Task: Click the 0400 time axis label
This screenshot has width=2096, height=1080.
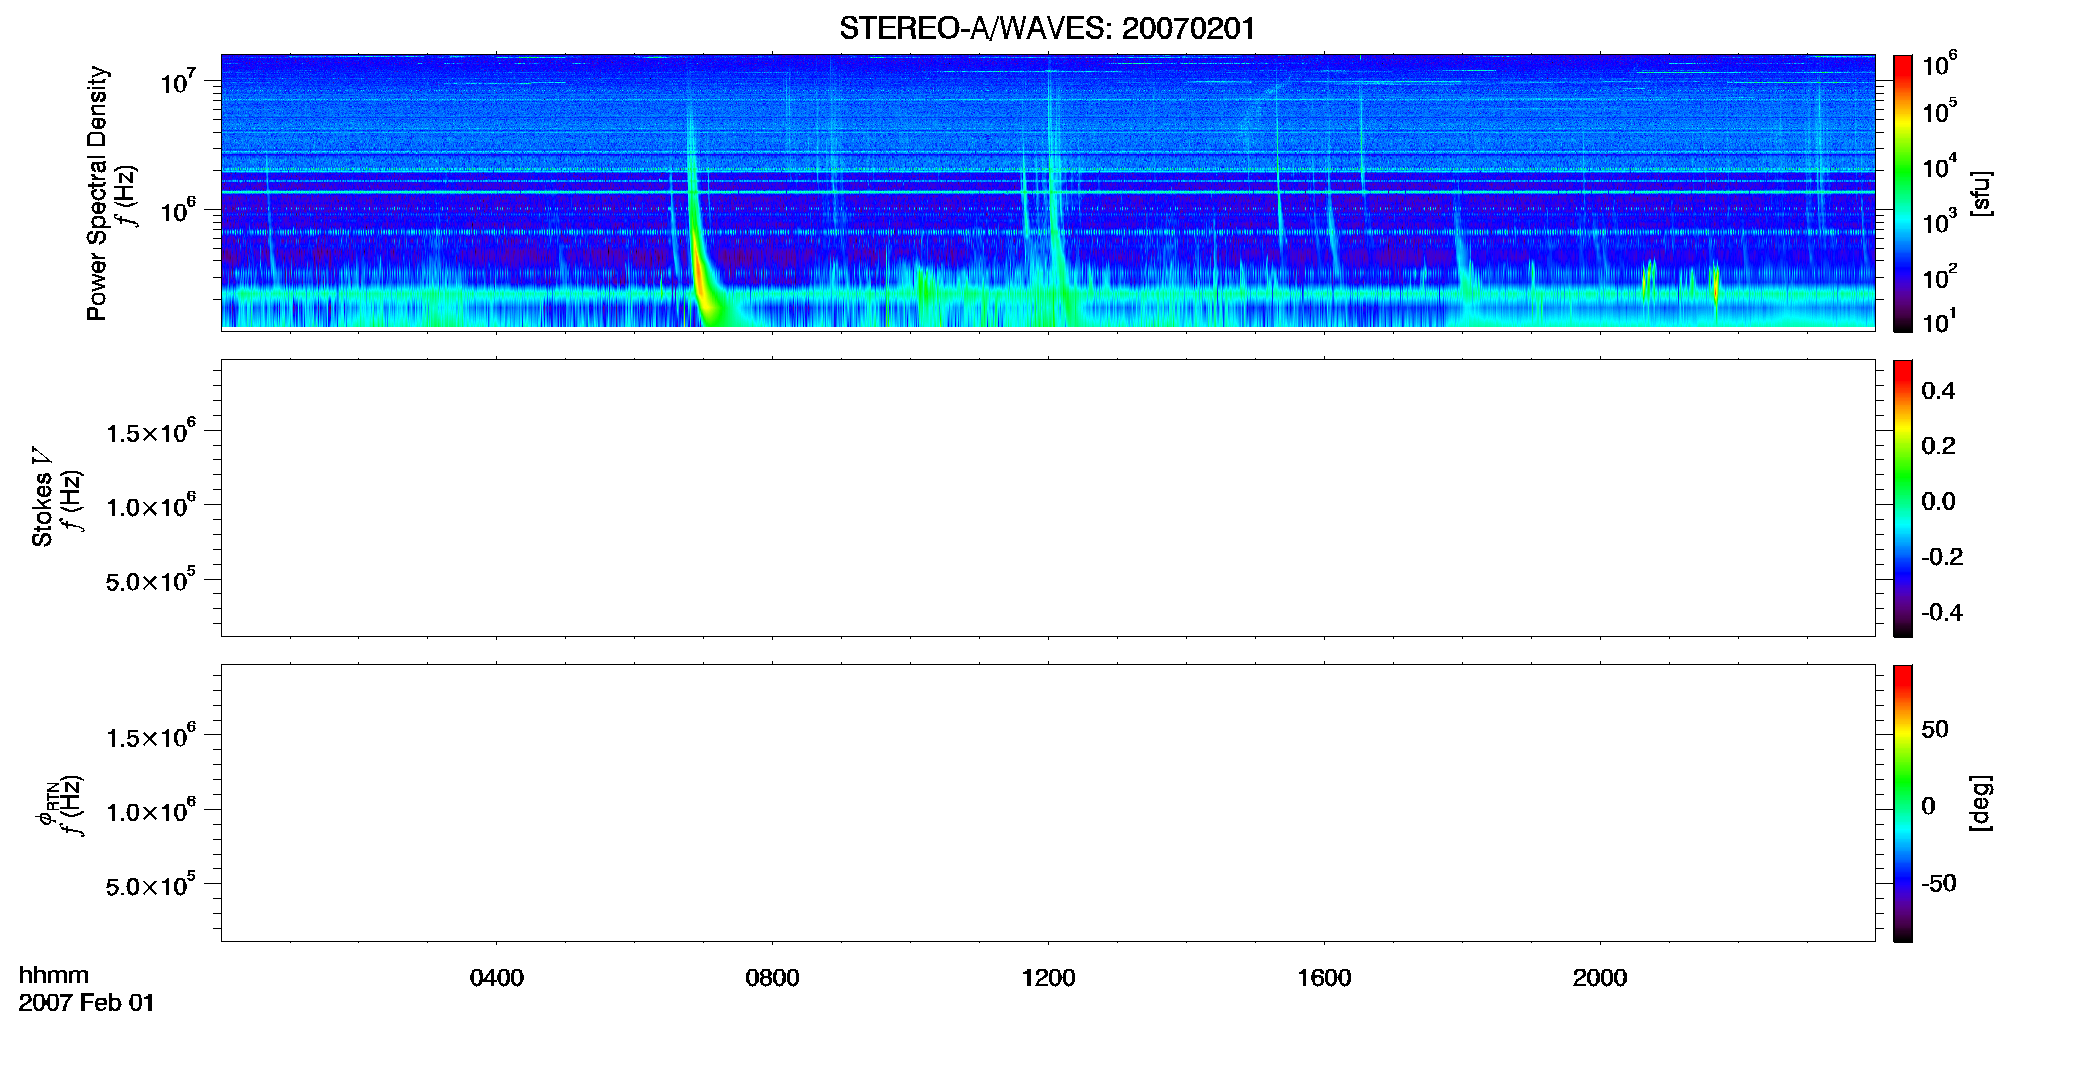Action: pyautogui.click(x=497, y=978)
